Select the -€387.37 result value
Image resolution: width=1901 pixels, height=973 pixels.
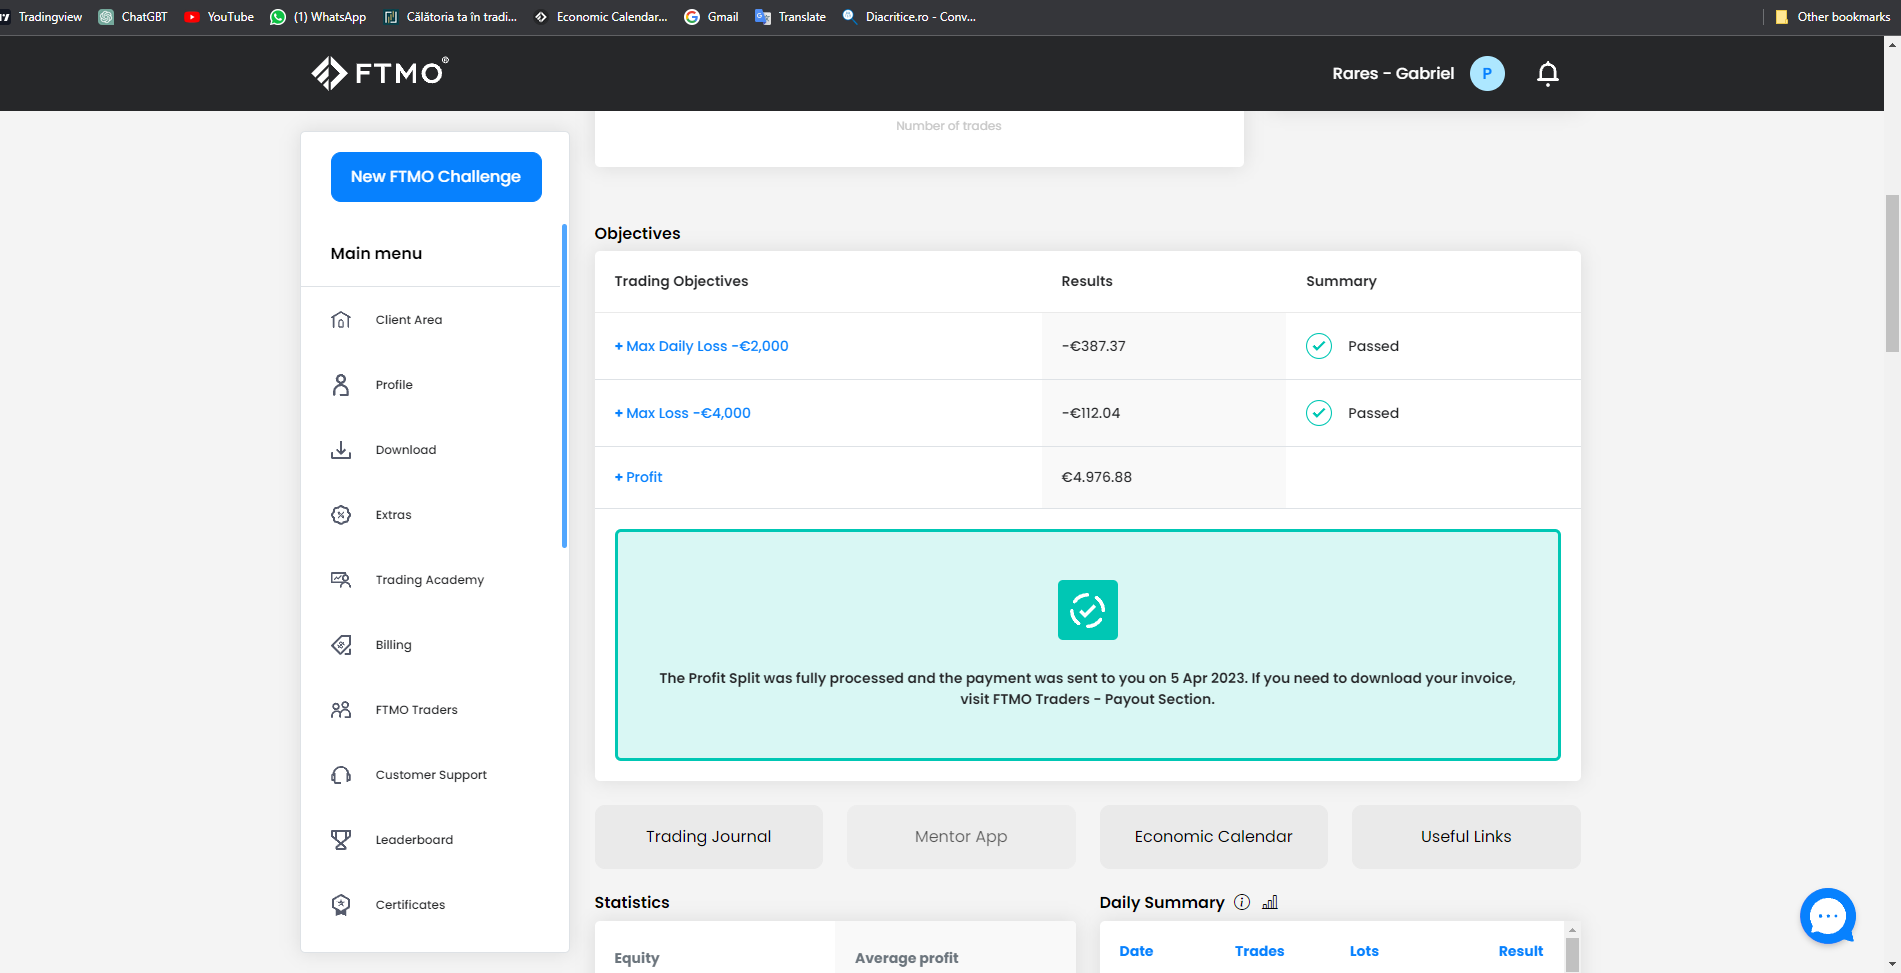tap(1093, 346)
